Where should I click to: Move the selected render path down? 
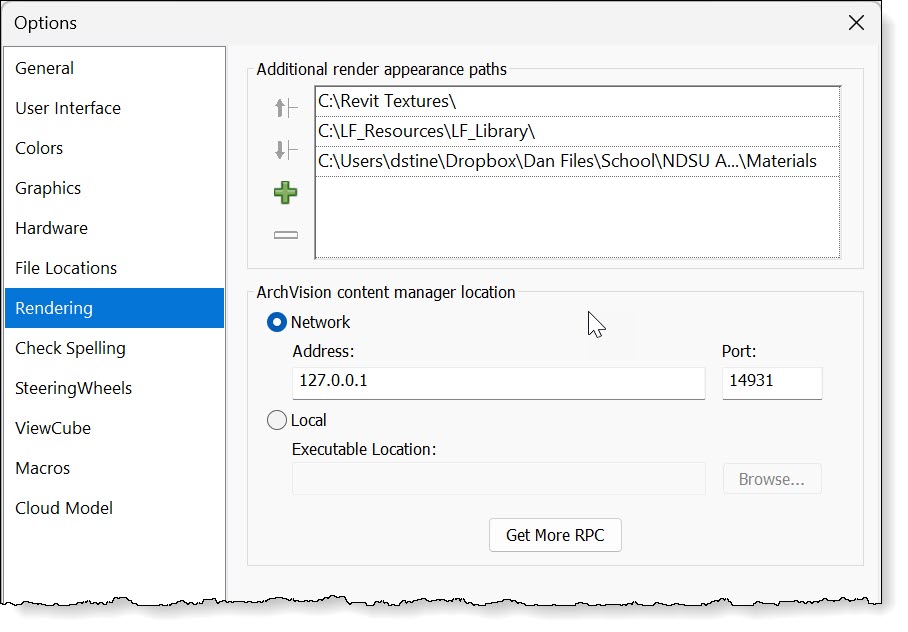tap(284, 151)
